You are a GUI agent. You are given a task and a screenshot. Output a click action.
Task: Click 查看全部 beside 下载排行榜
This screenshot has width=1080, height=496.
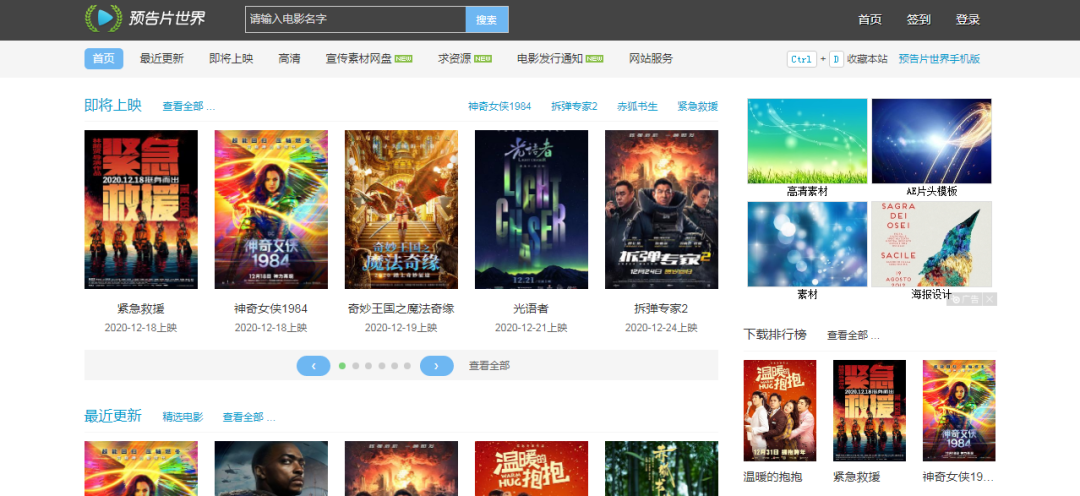coord(853,336)
